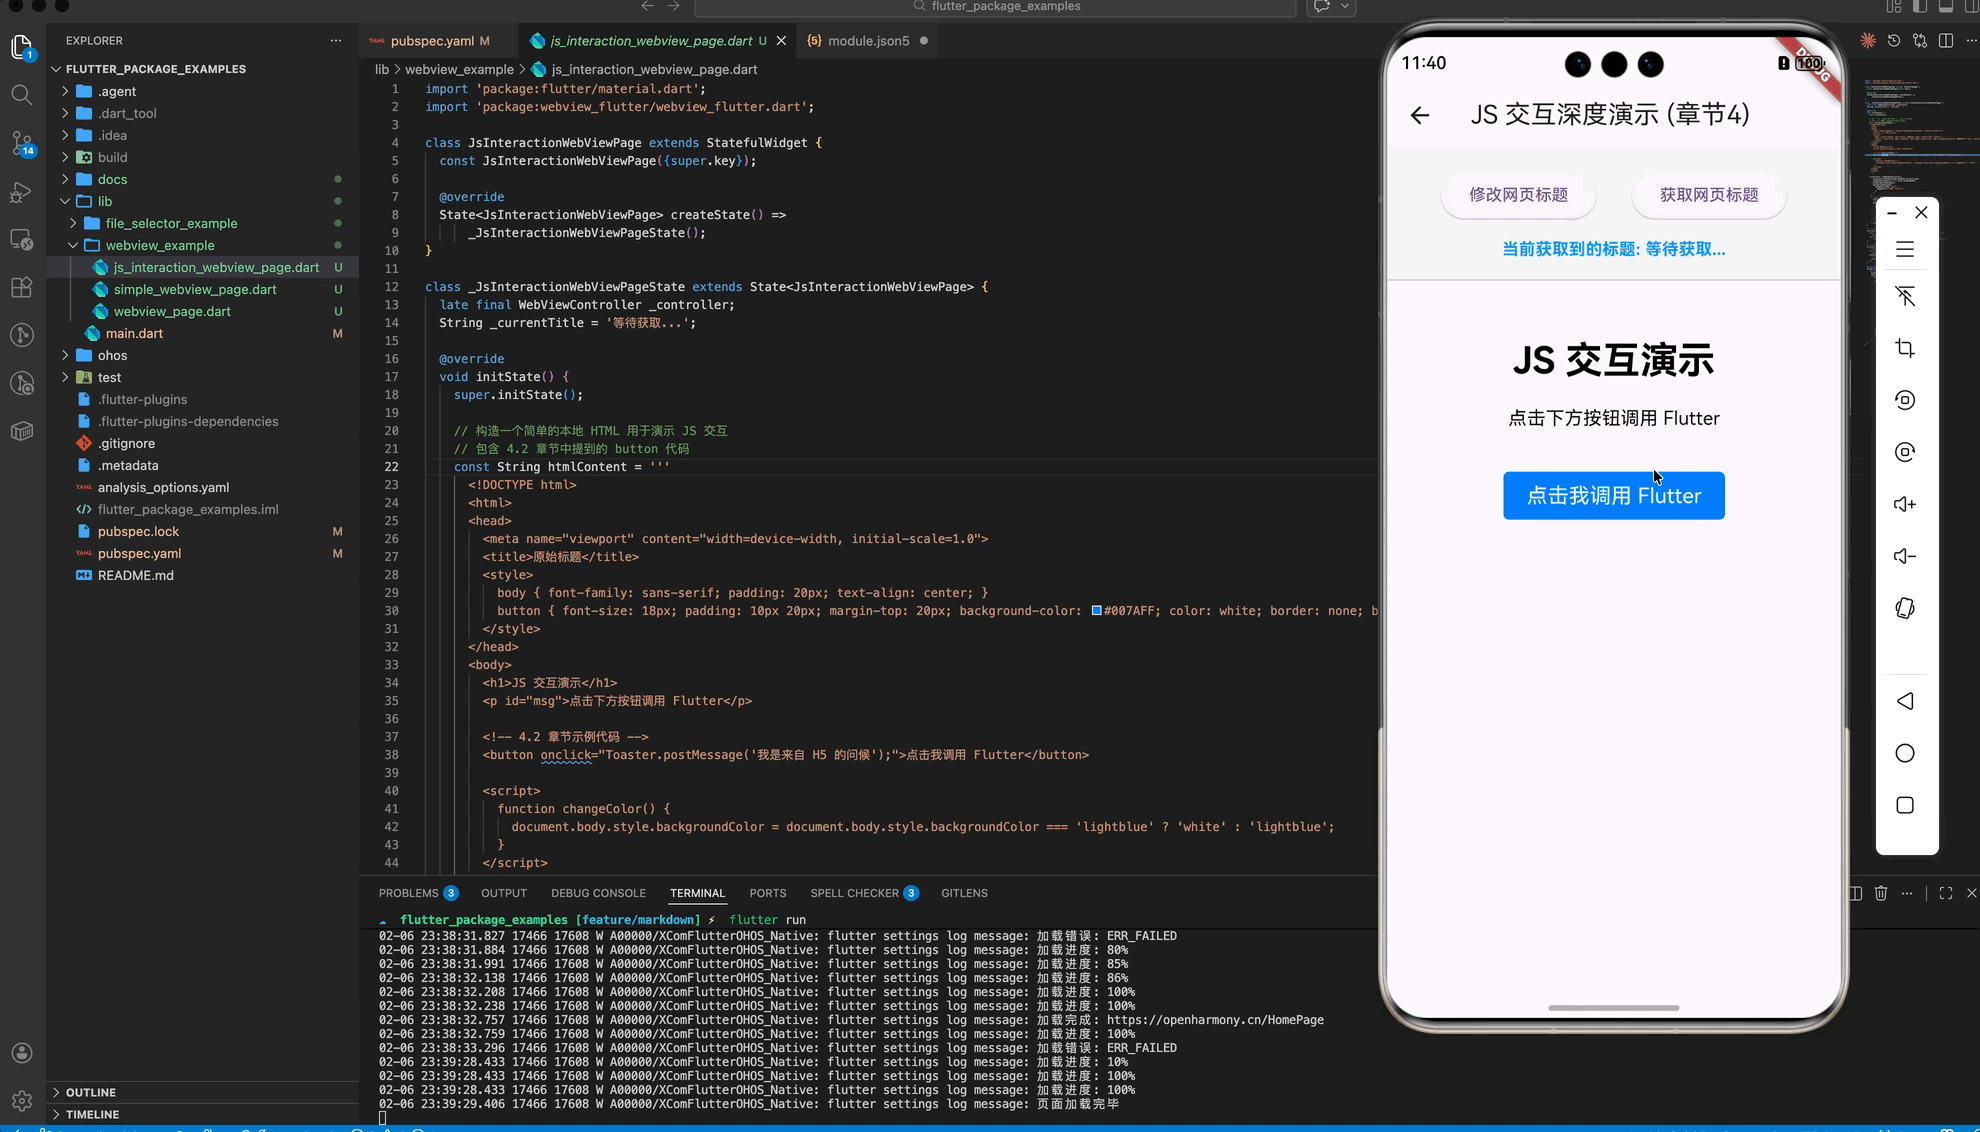The width and height of the screenshot is (1980, 1132).
Task: Switch to the DEBUG CONSOLE tab
Action: point(597,893)
